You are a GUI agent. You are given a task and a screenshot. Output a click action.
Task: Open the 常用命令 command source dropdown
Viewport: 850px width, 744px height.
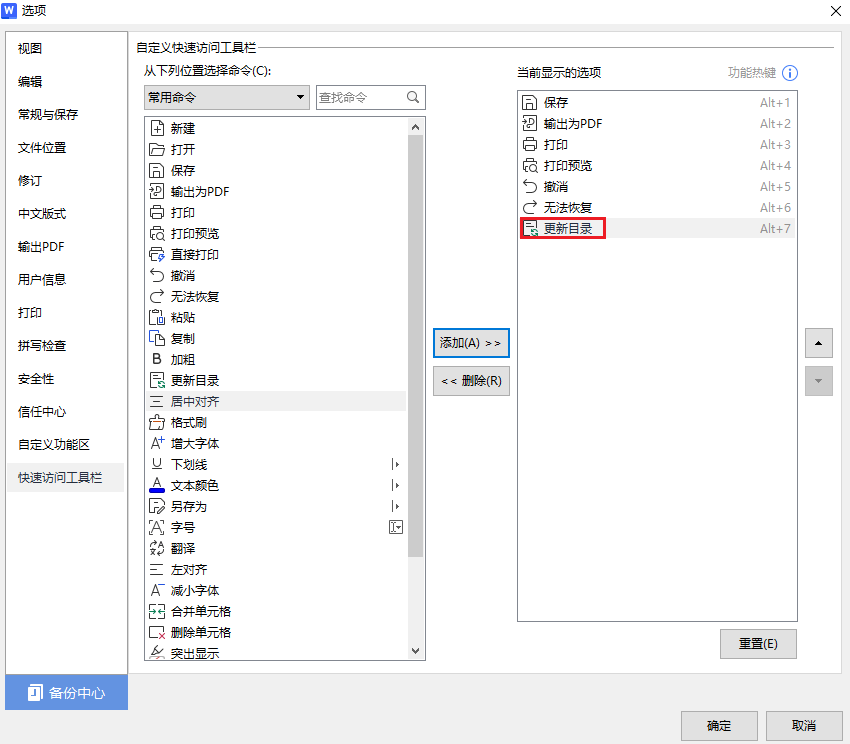click(x=225, y=97)
